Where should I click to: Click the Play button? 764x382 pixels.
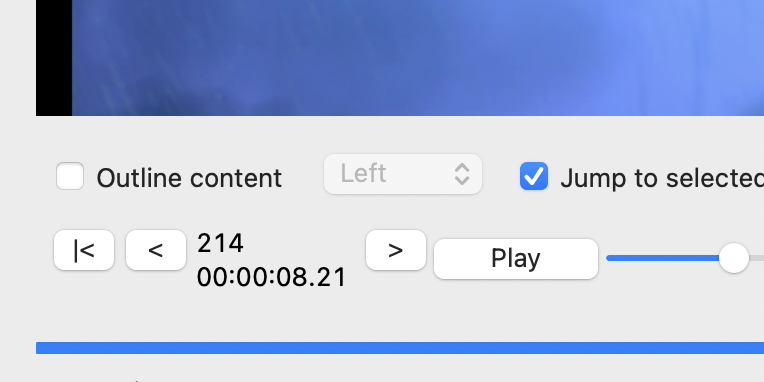pos(516,259)
